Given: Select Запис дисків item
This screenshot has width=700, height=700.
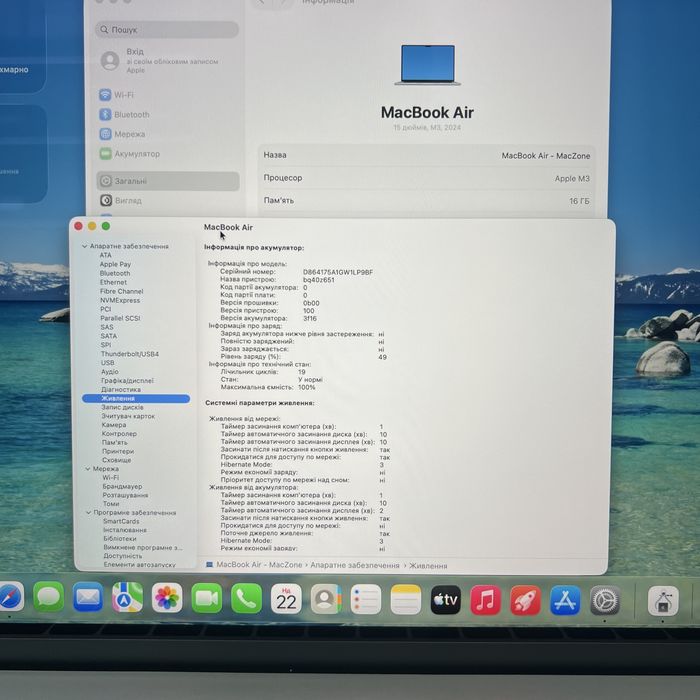Looking at the screenshot, I should (122, 407).
